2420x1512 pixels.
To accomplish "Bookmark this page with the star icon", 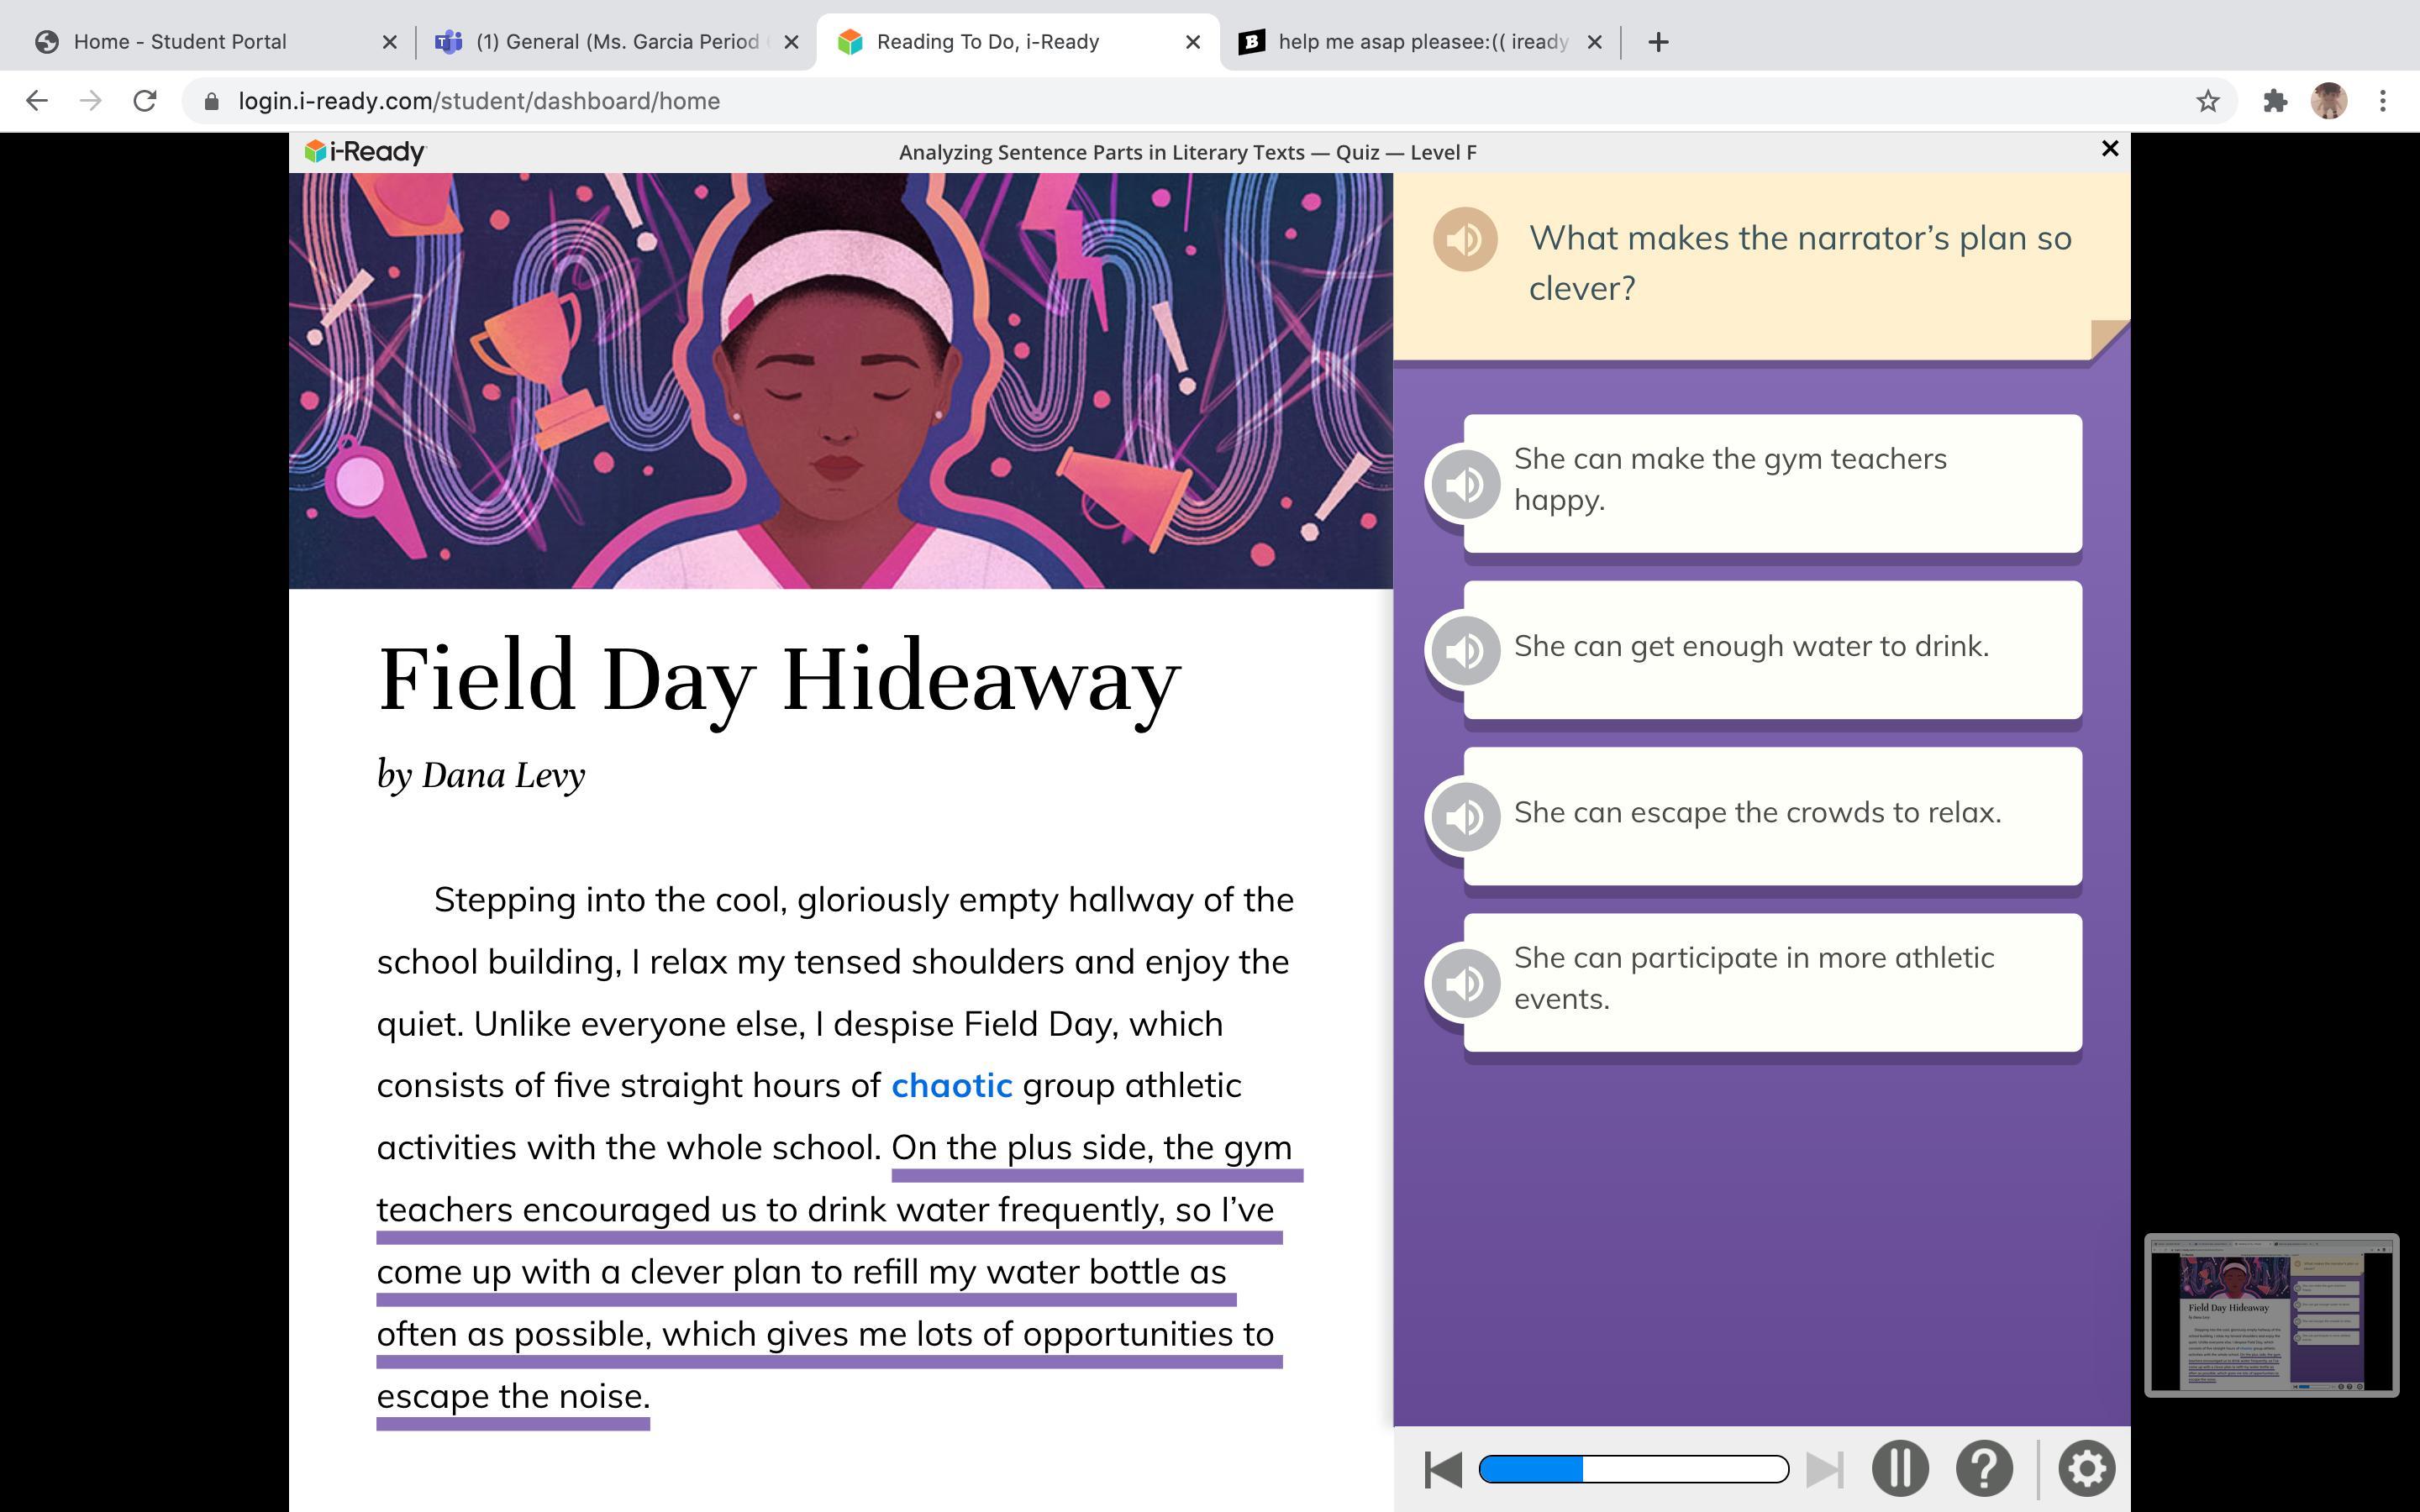I will tap(2207, 101).
